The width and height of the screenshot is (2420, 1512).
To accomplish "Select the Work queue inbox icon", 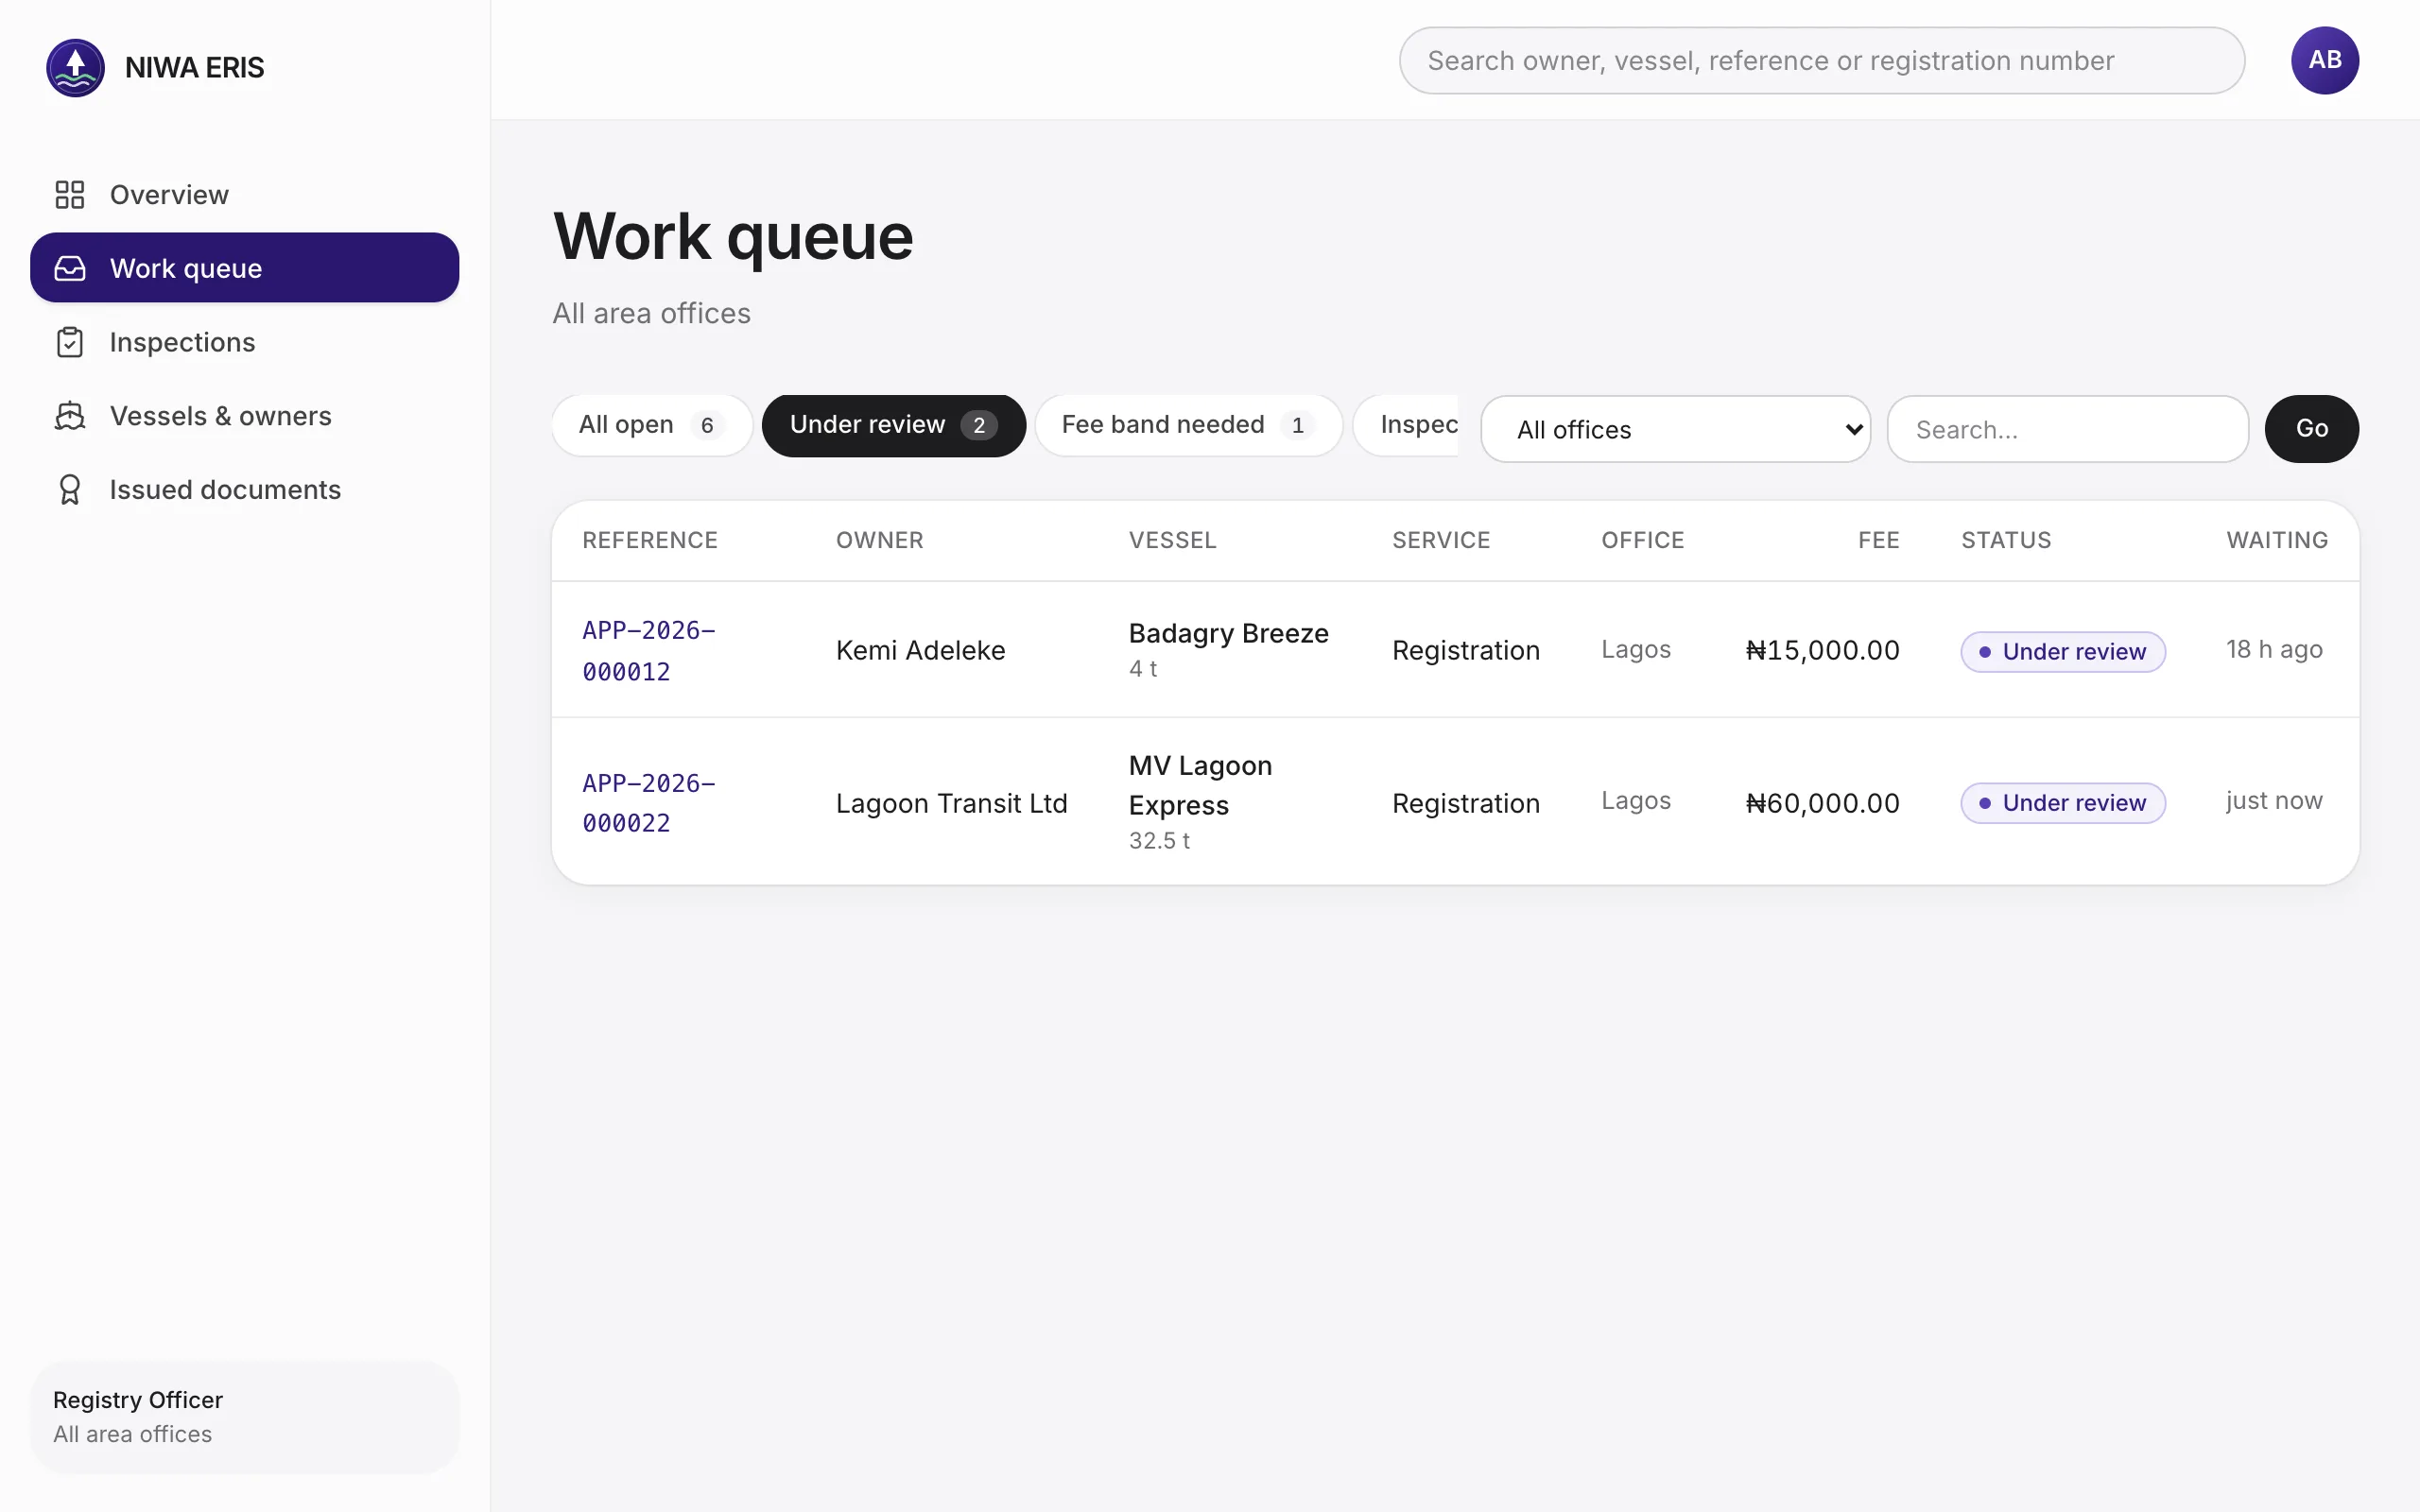I will pos(69,268).
